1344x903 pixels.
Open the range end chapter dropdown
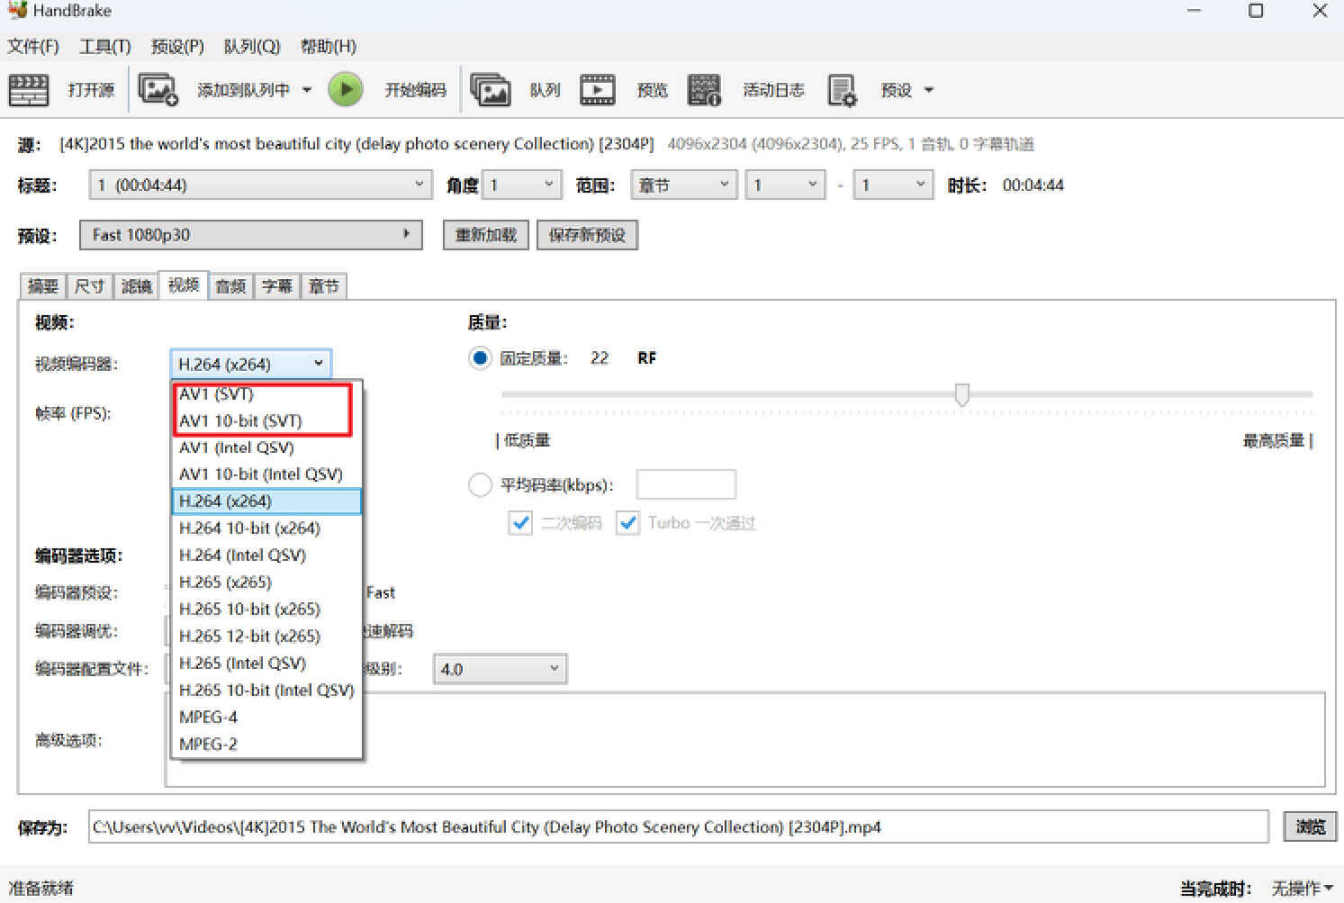[x=892, y=185]
